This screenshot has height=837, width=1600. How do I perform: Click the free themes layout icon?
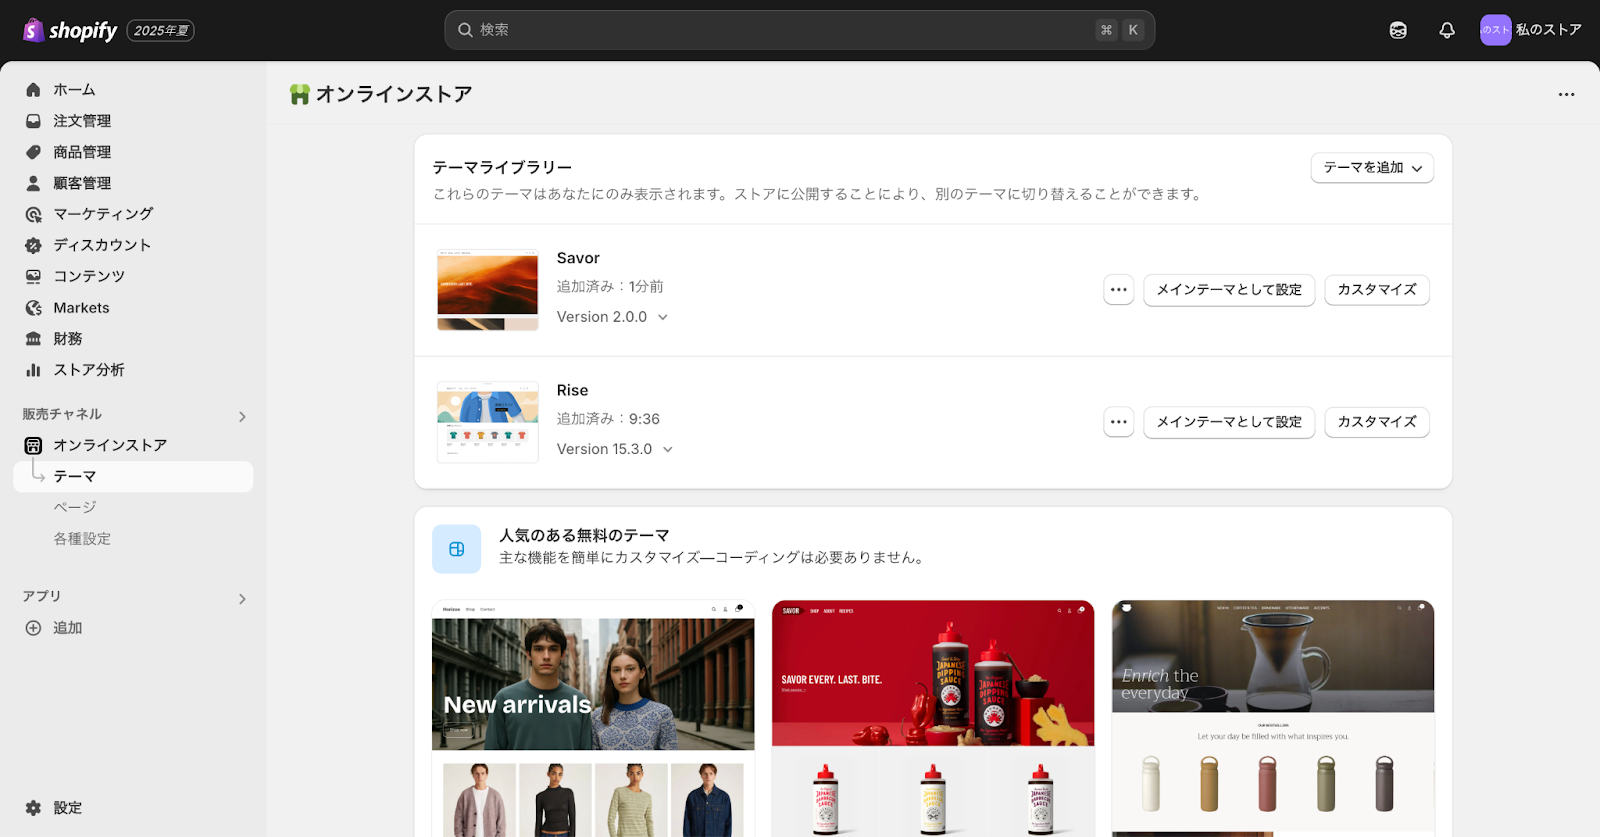[x=456, y=549]
